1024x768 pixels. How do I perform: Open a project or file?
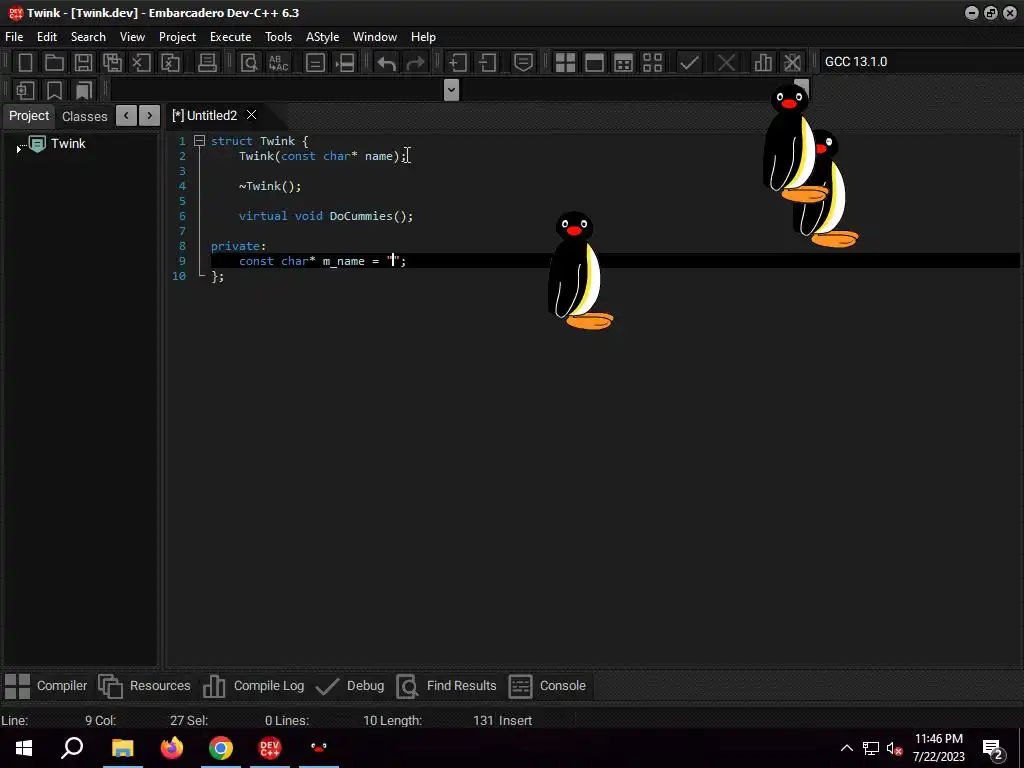pyautogui.click(x=54, y=63)
